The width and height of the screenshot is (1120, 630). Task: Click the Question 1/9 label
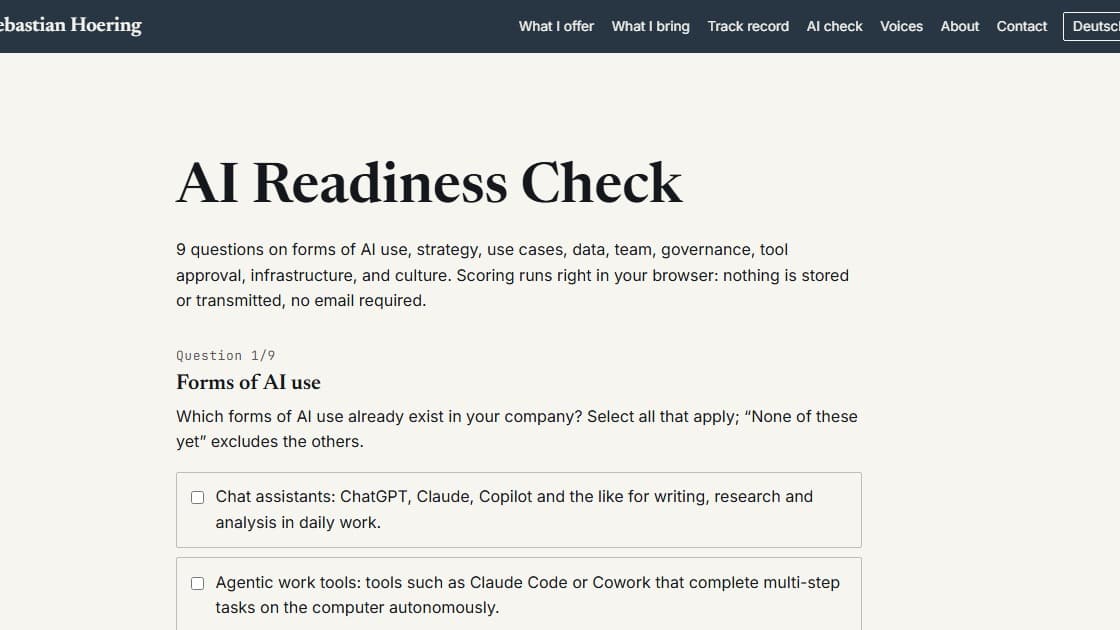pos(226,355)
